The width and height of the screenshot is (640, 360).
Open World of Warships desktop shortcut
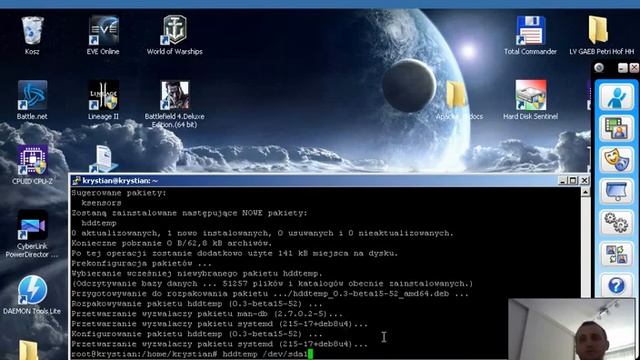tap(175, 30)
